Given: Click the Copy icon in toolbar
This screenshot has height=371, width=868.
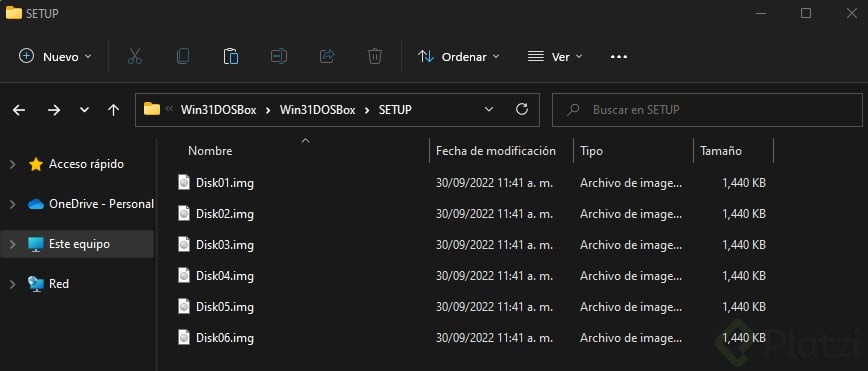Looking at the screenshot, I should pyautogui.click(x=183, y=56).
